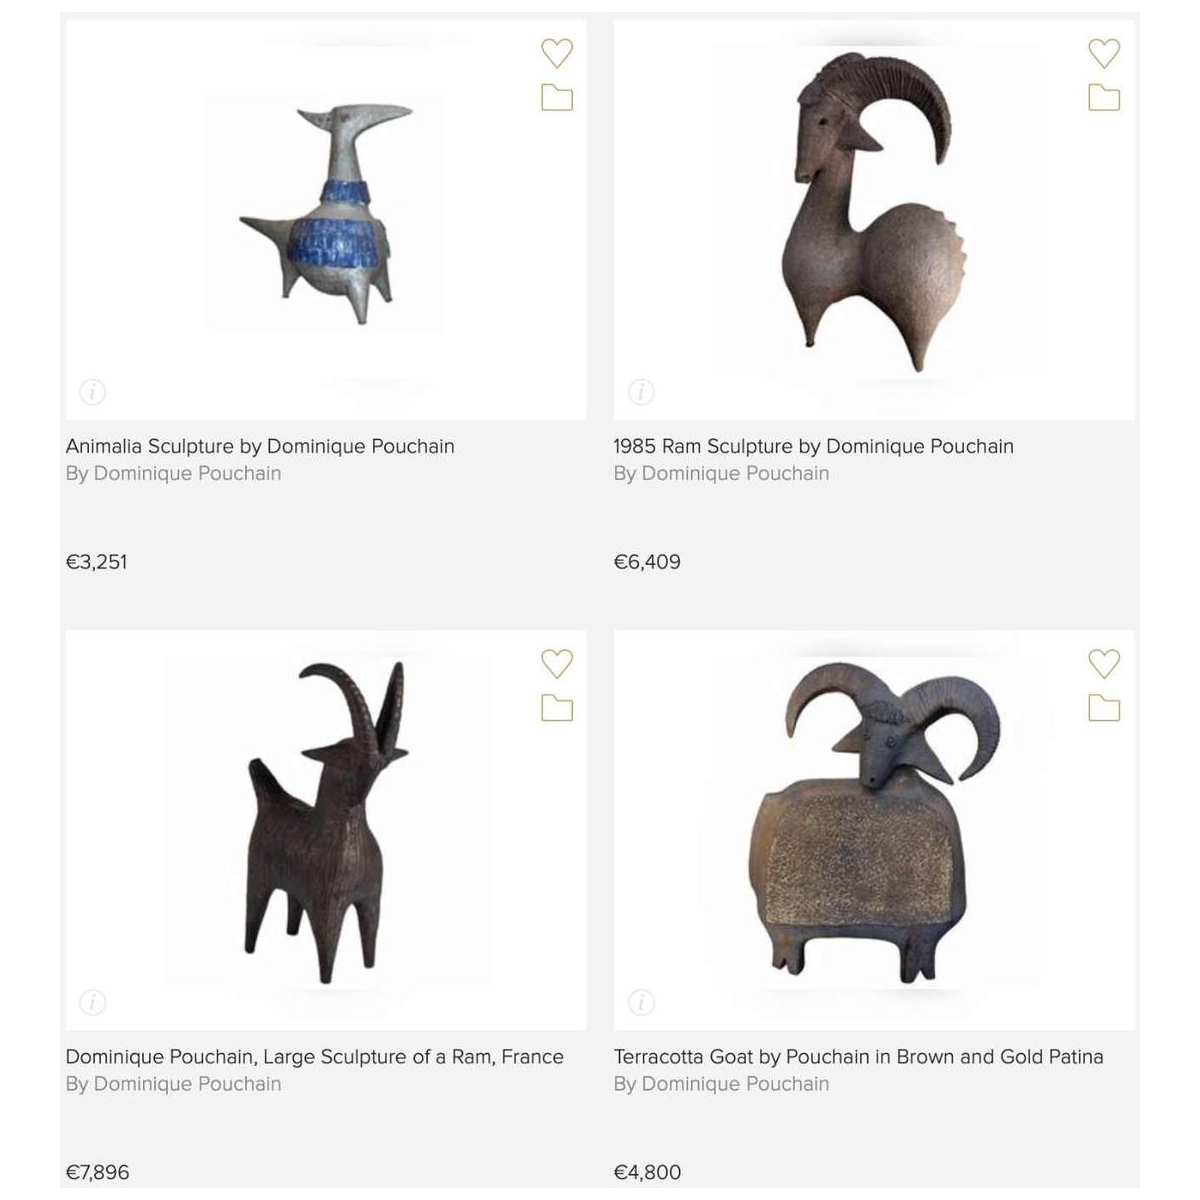Open the Terracotta Goat product image
The height and width of the screenshot is (1200, 1200).
[x=874, y=830]
